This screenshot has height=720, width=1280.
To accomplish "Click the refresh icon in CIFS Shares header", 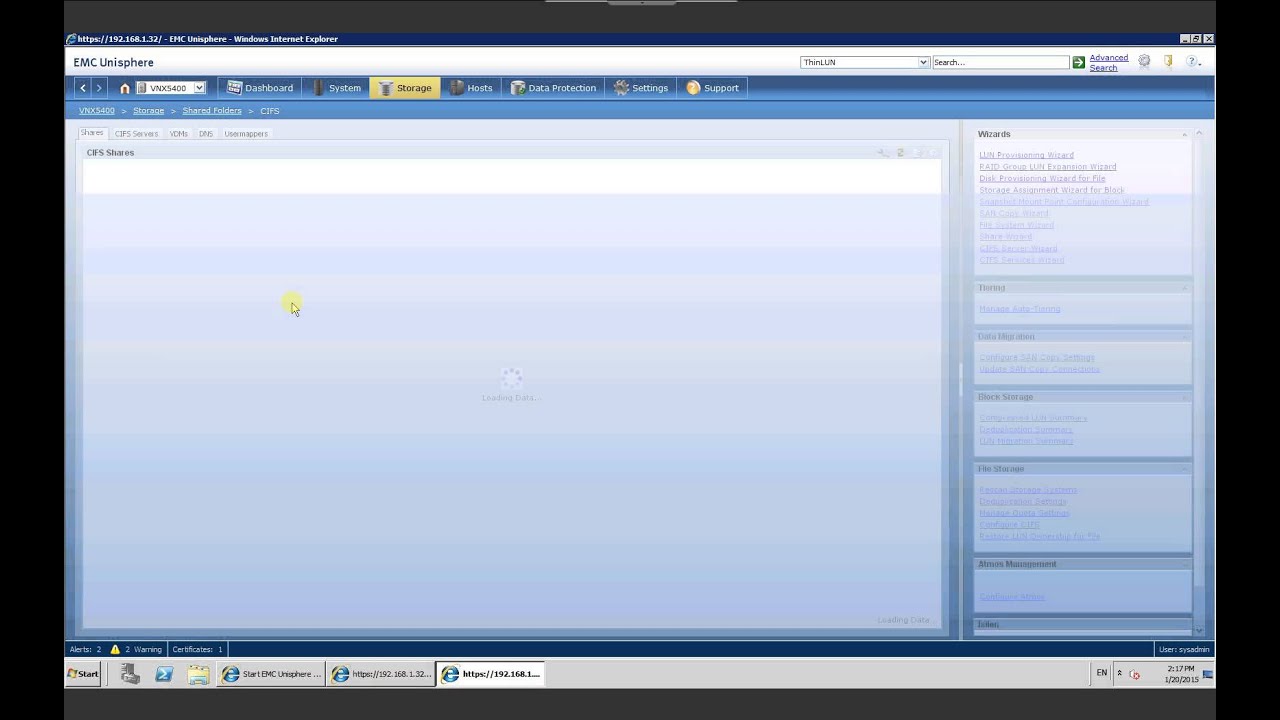I will (x=900, y=153).
